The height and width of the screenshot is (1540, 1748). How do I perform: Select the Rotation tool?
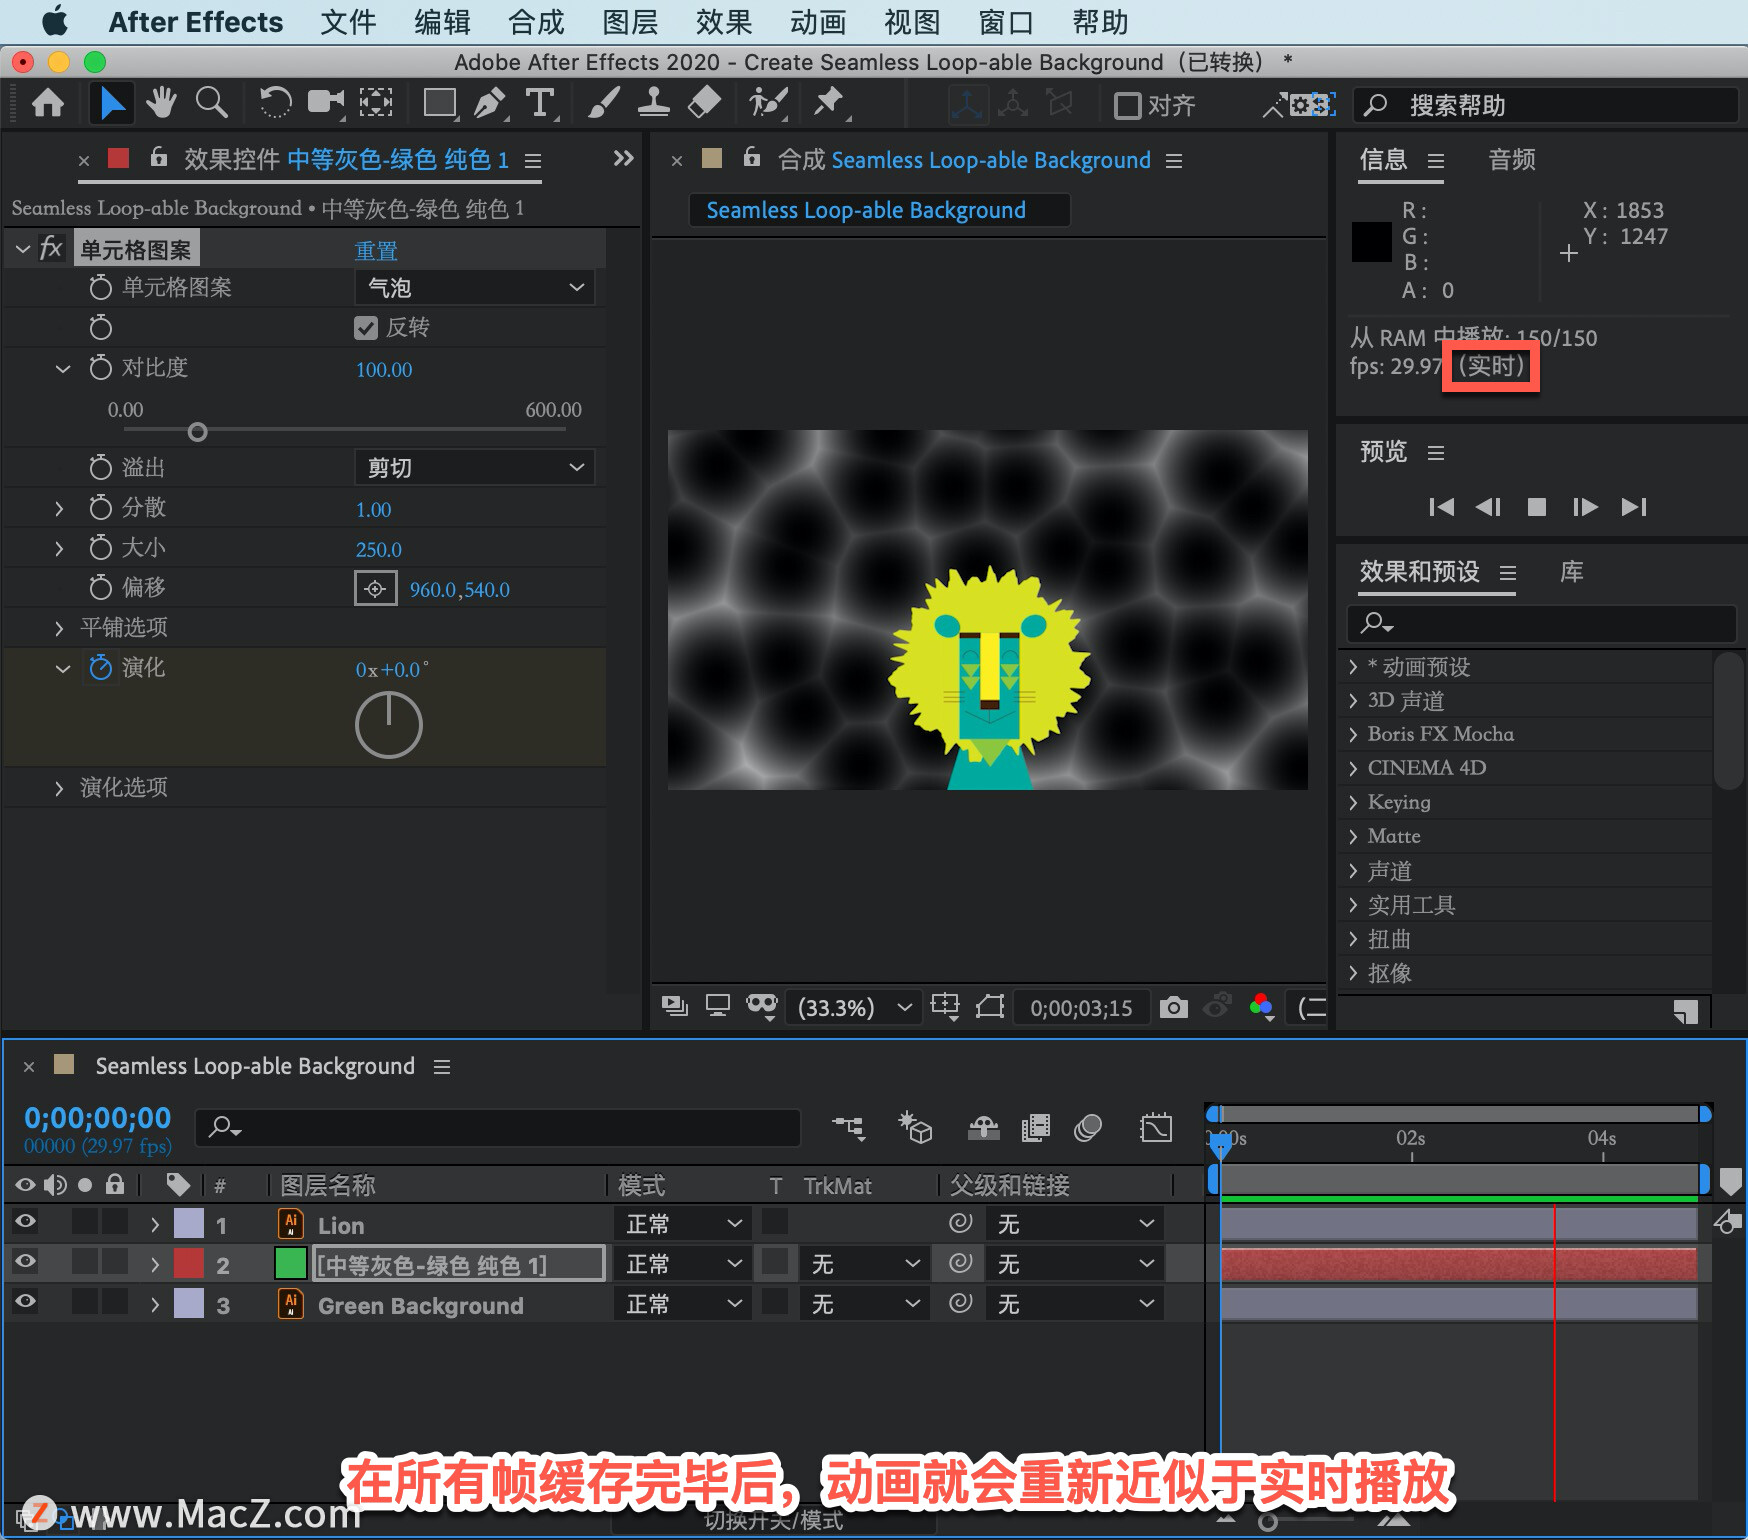tap(275, 103)
